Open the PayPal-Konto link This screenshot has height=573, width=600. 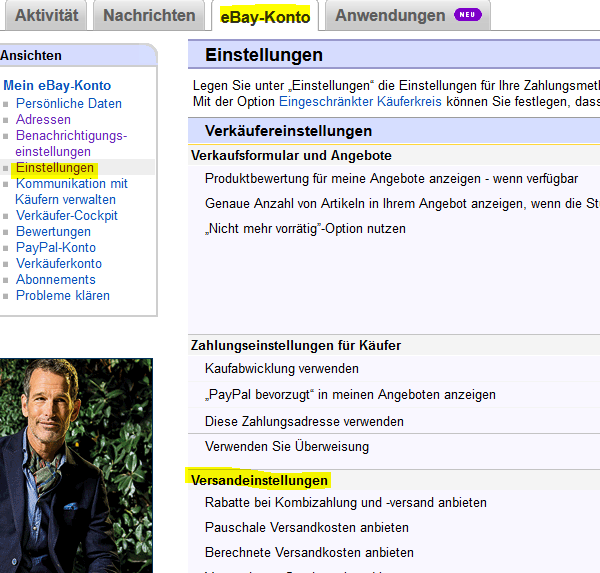56,248
